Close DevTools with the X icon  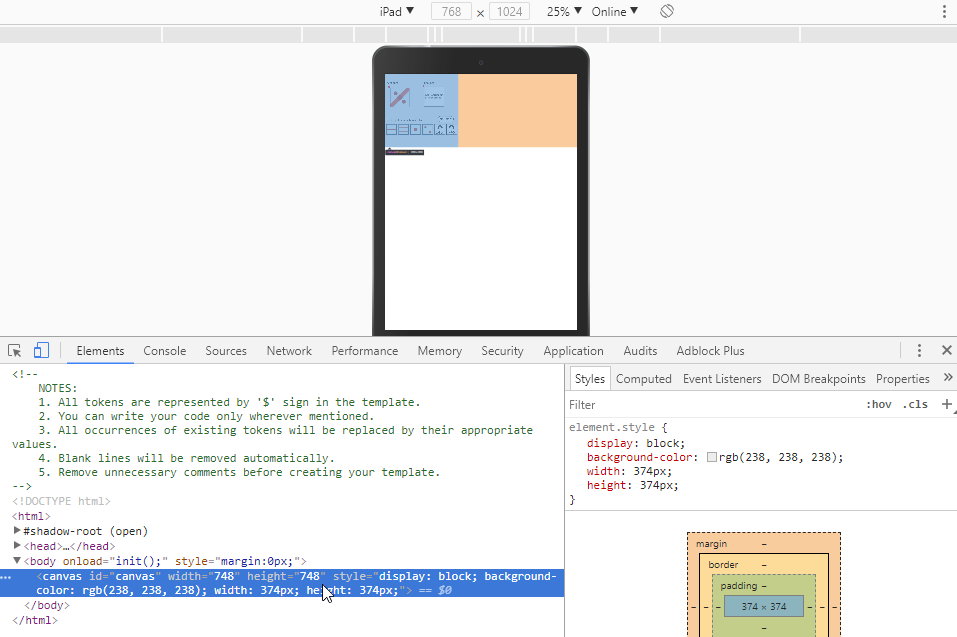(947, 351)
